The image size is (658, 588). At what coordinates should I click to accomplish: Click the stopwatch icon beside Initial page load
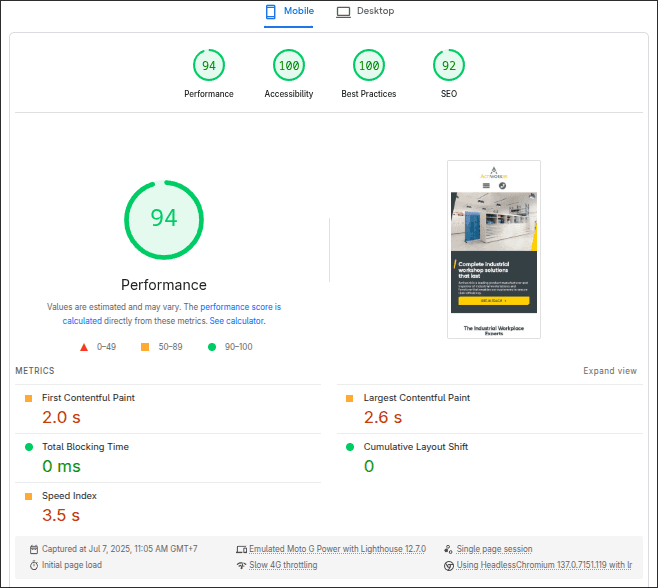tap(34, 565)
